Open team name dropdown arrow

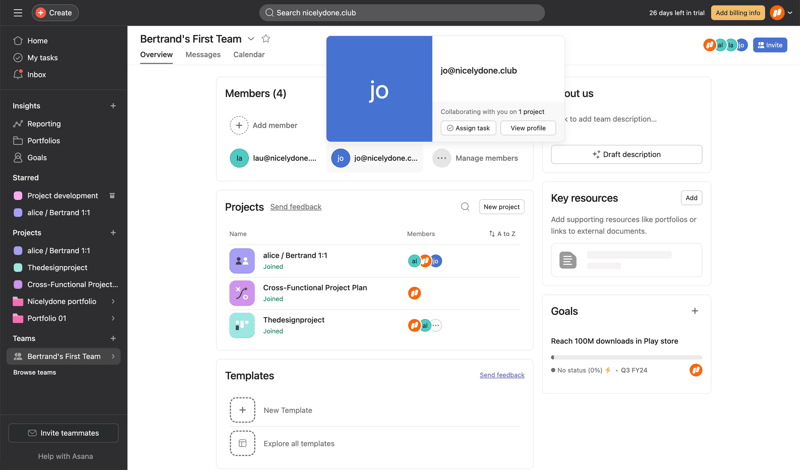[251, 39]
